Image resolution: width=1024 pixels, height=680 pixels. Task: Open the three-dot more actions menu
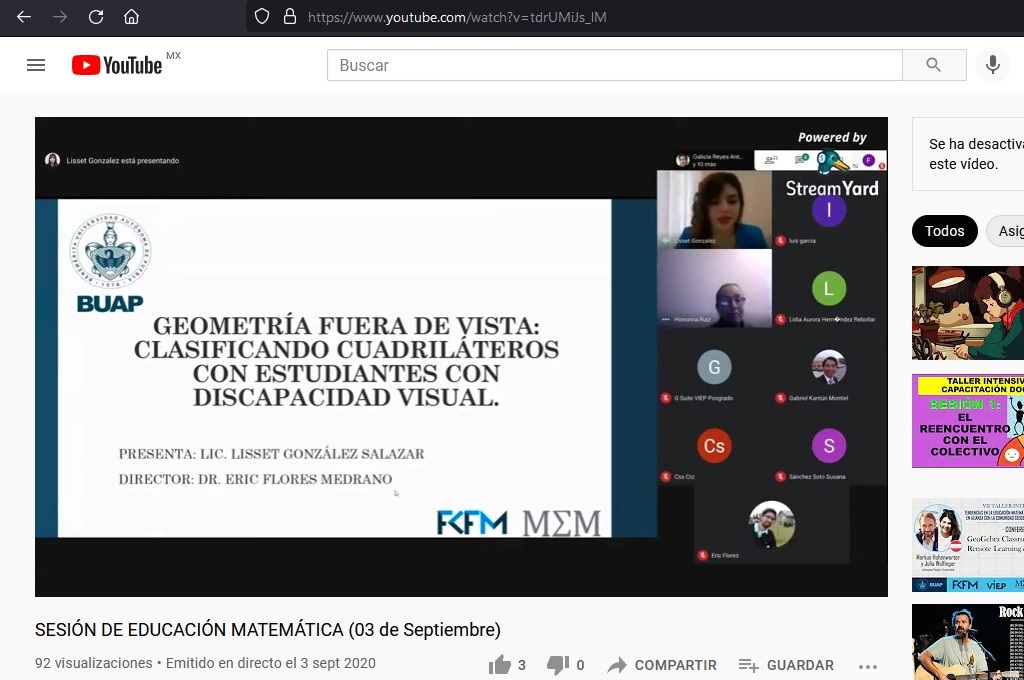[x=868, y=666]
